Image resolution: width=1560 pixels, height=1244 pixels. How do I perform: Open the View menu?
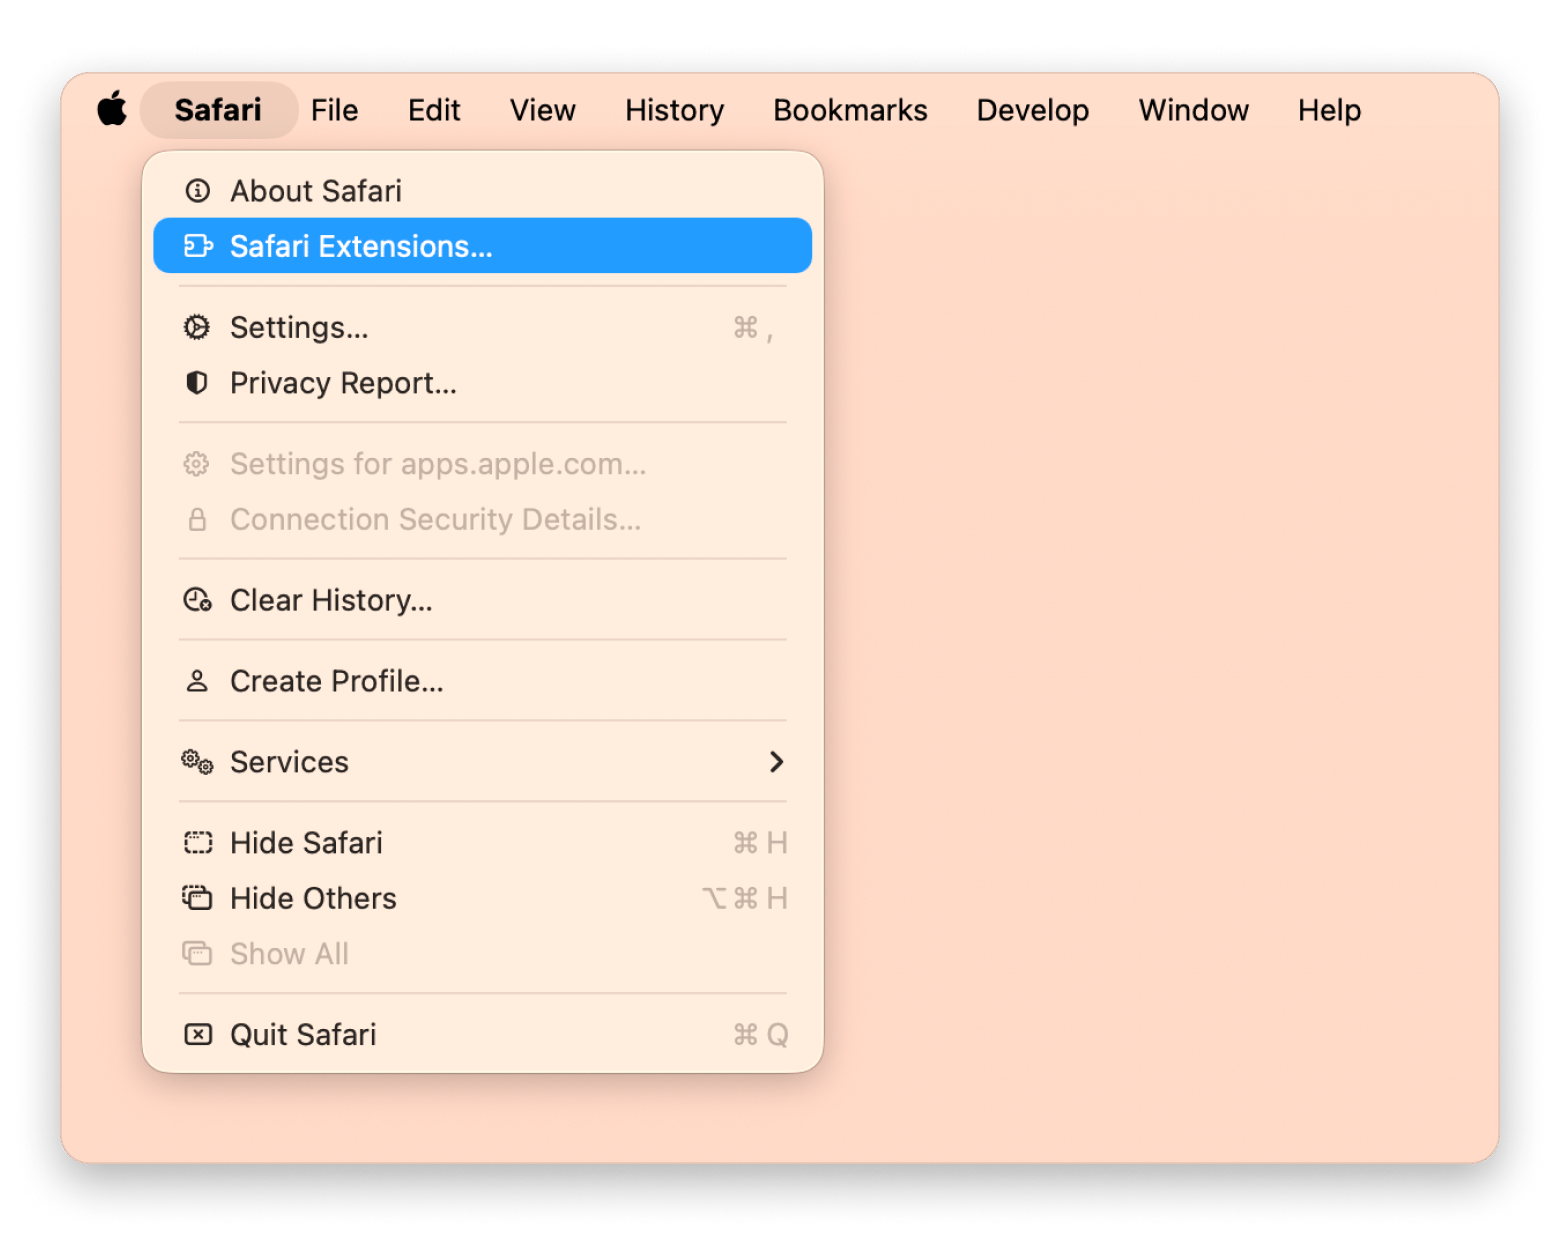543,110
